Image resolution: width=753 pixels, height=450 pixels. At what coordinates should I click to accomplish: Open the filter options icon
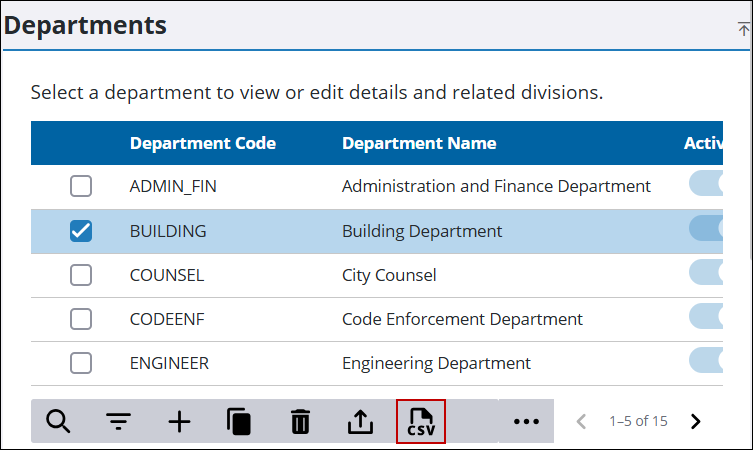(118, 422)
